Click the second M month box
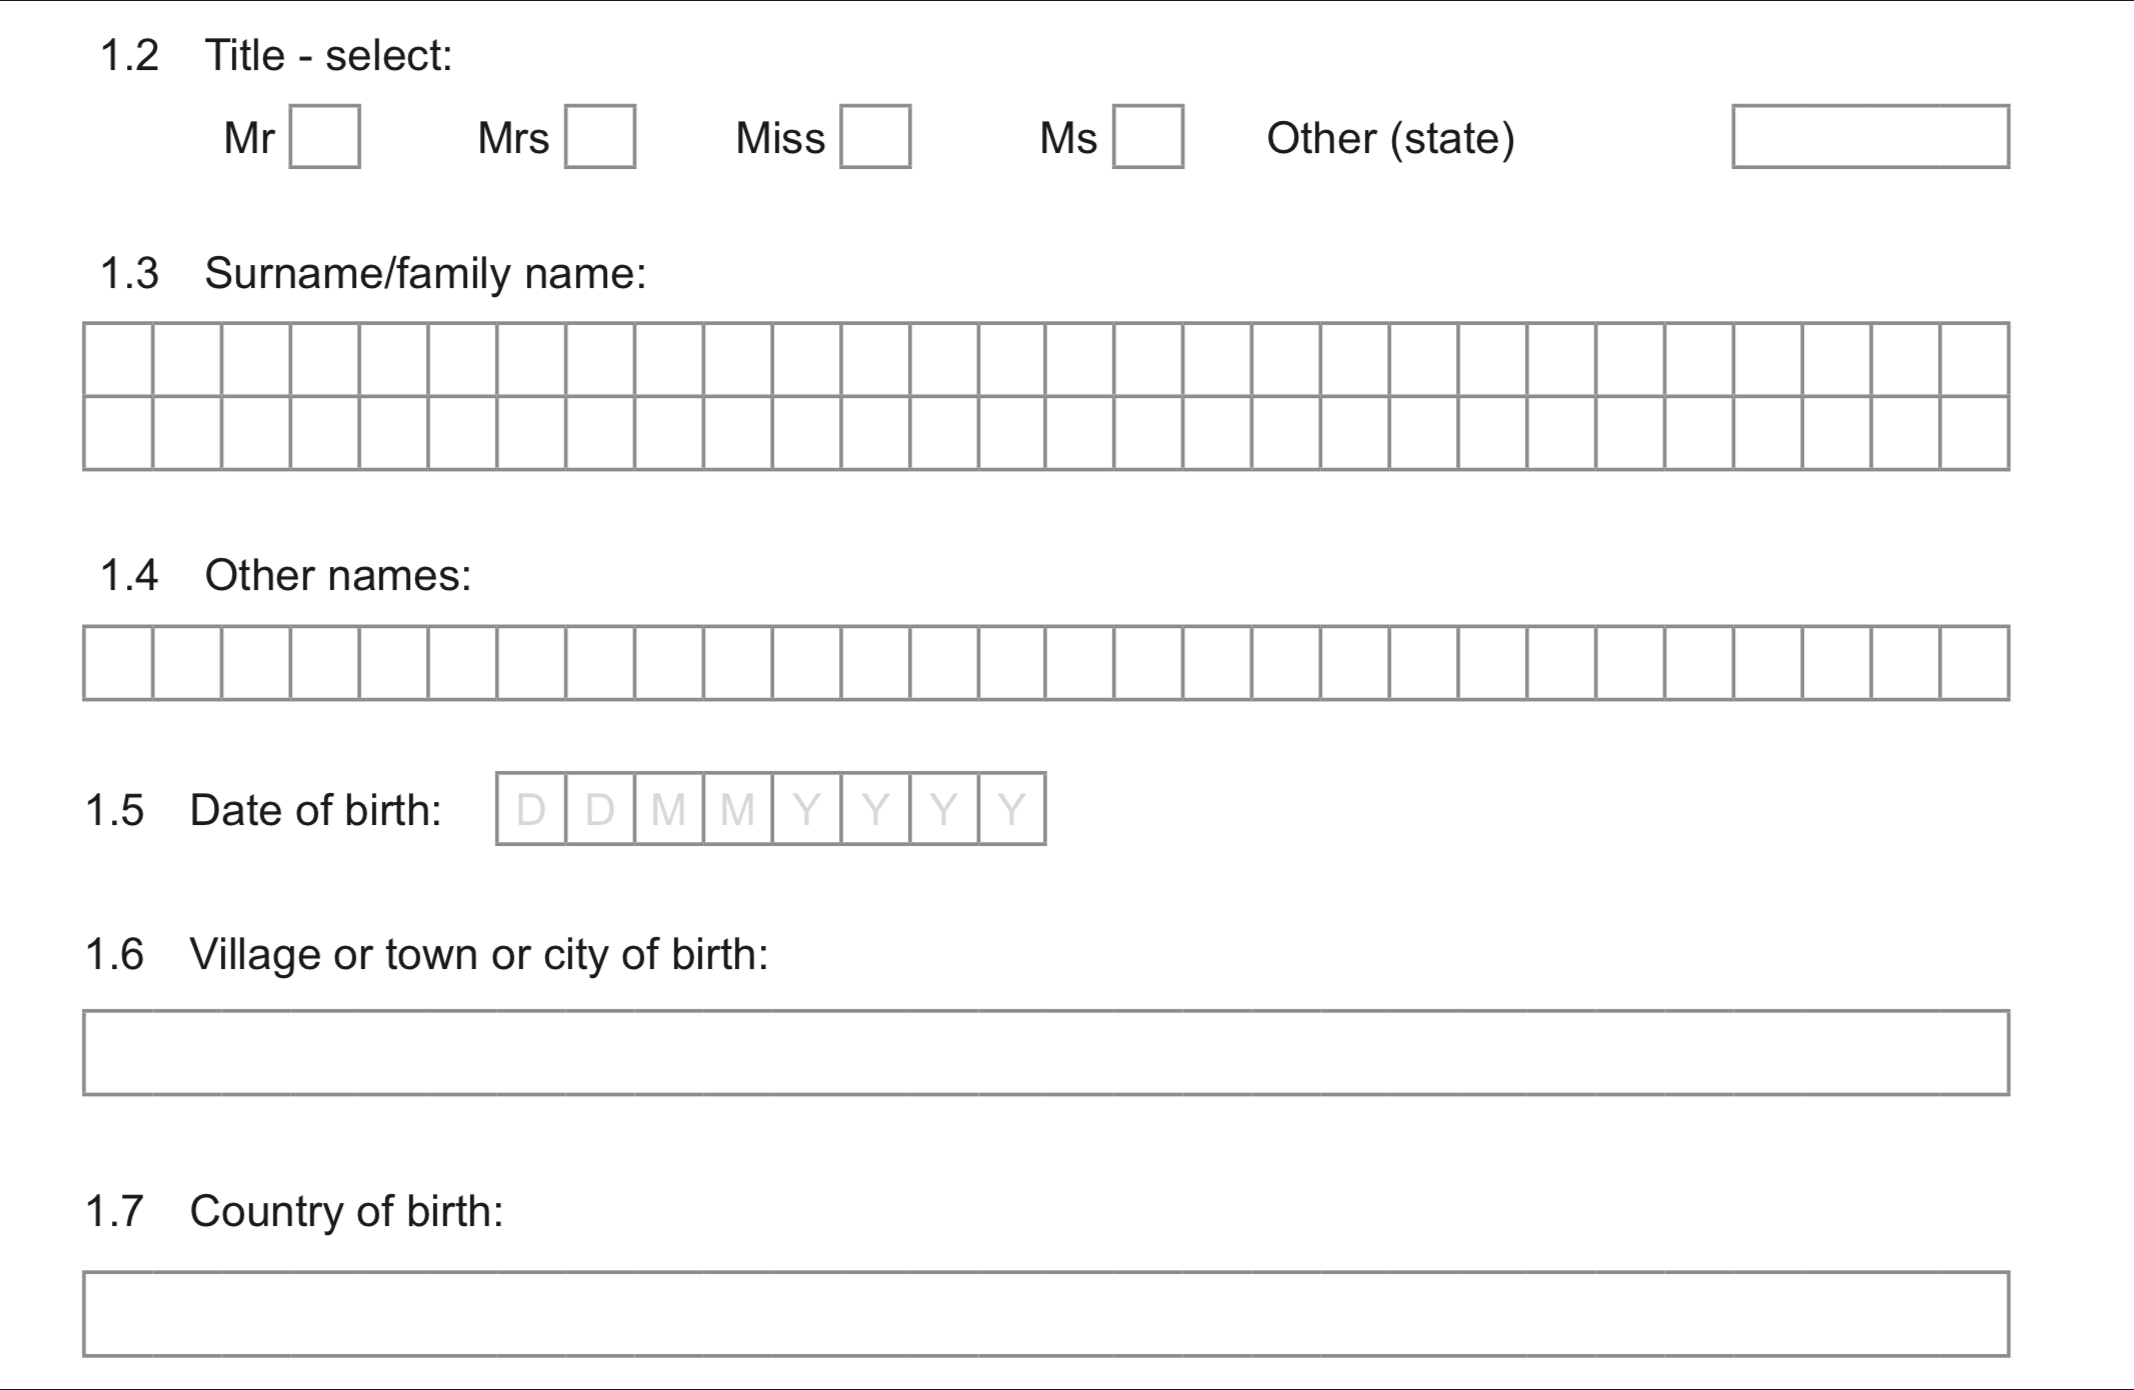 (738, 809)
